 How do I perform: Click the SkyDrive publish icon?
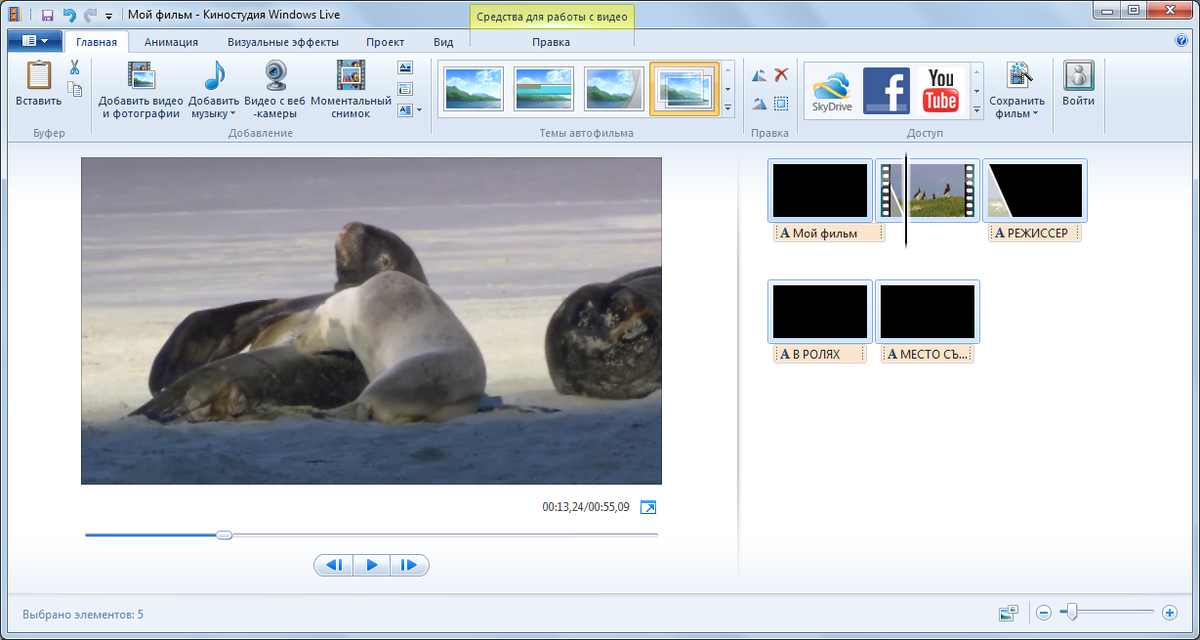click(833, 88)
